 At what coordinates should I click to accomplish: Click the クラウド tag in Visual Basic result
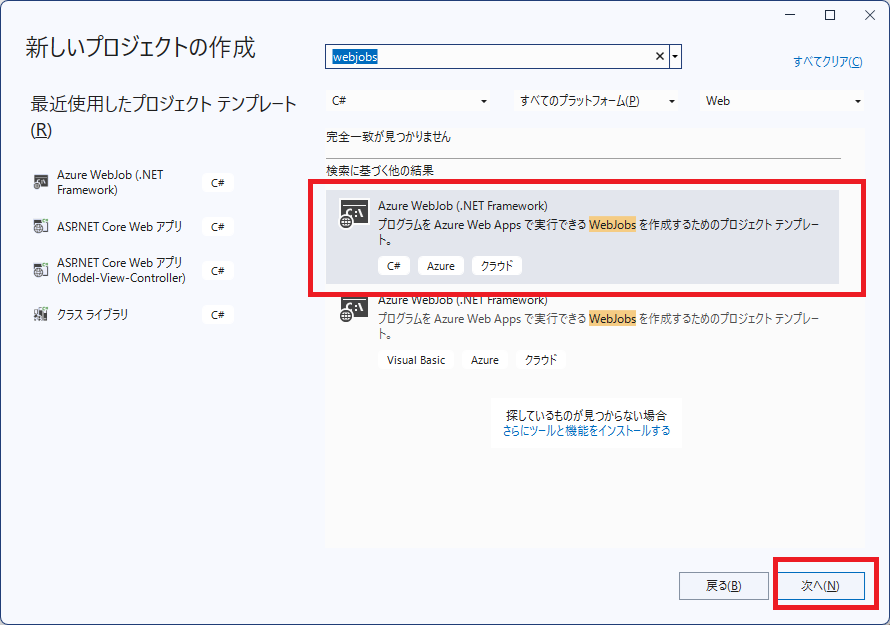540,360
